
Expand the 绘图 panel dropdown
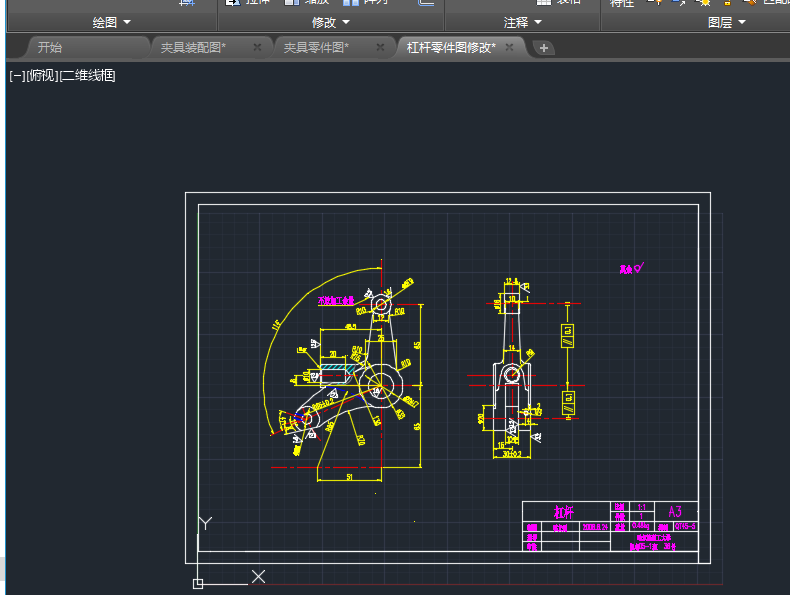111,22
